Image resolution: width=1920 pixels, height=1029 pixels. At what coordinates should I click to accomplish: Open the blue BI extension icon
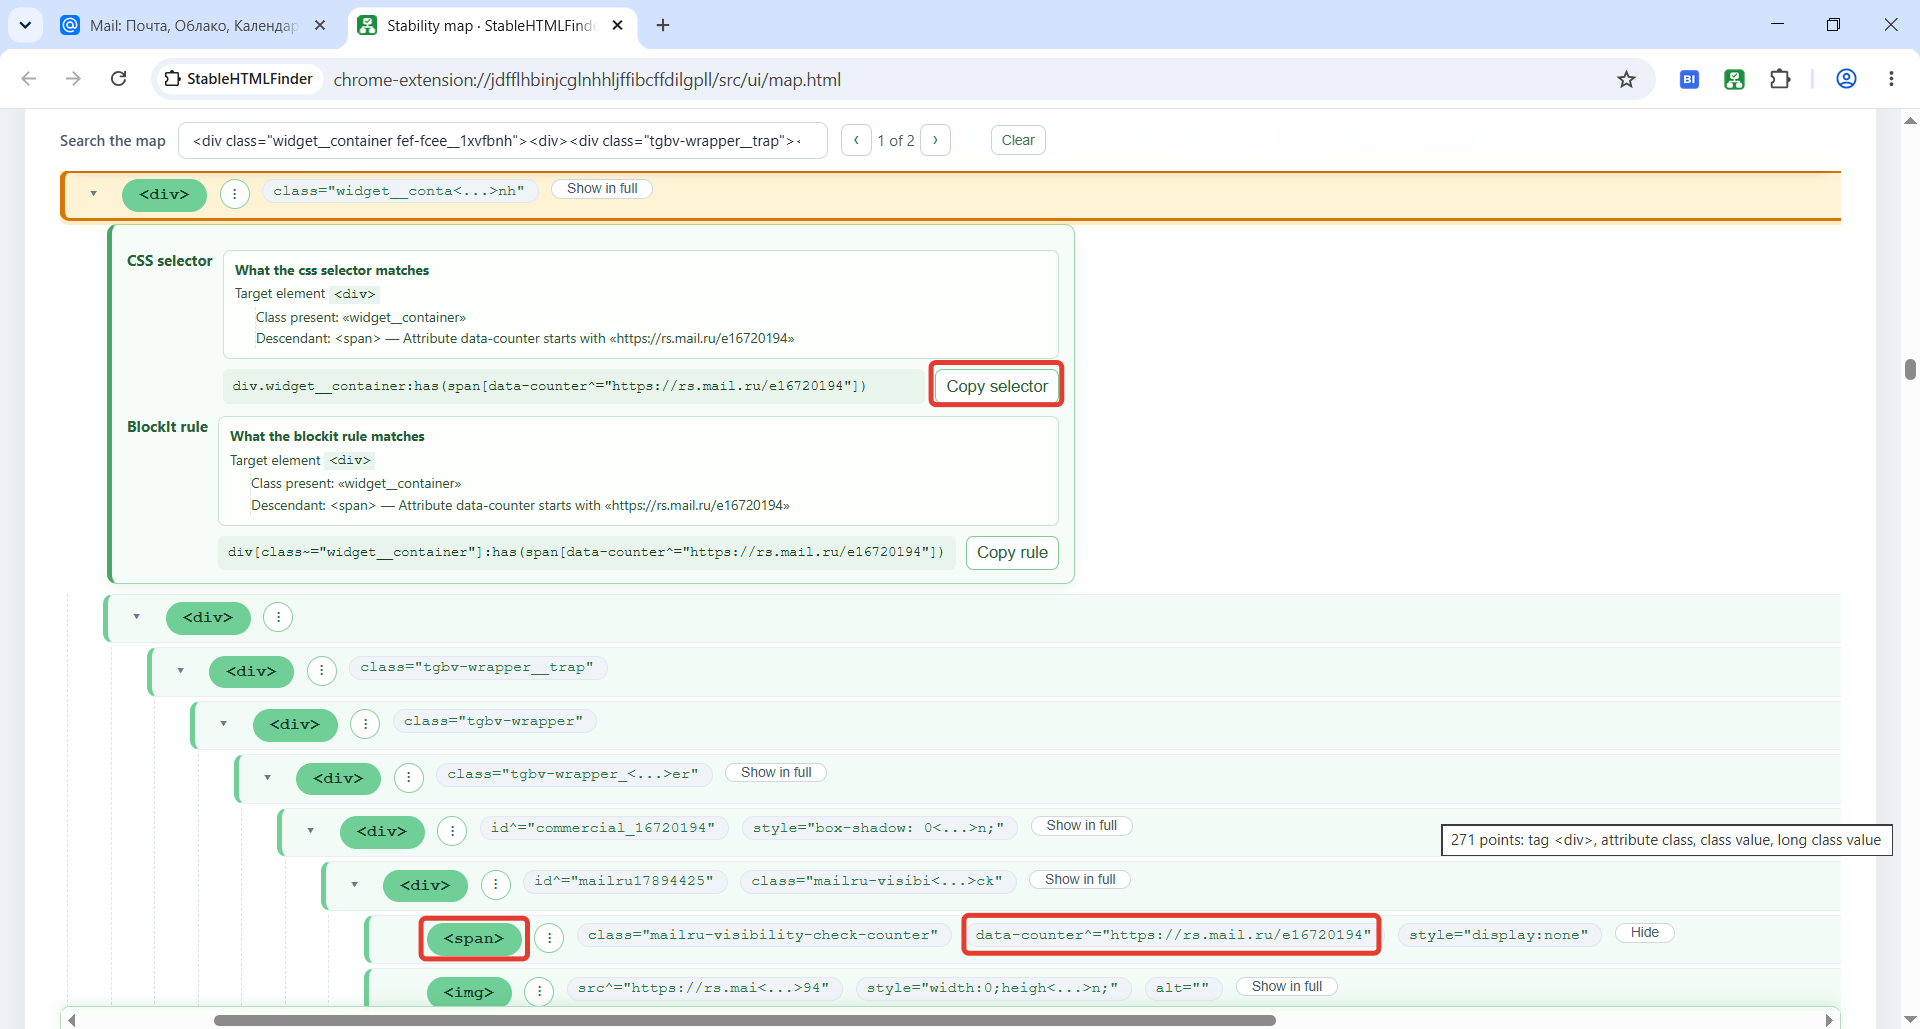point(1689,79)
